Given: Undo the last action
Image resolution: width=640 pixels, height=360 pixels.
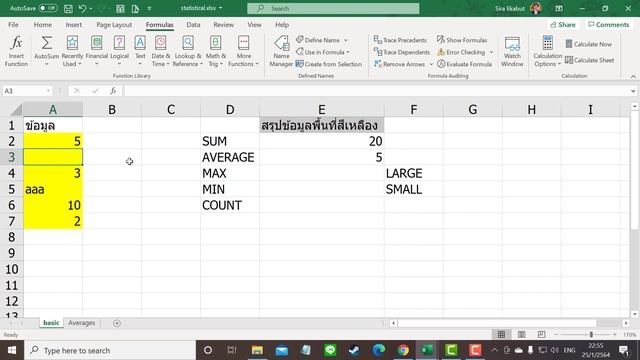Looking at the screenshot, I should (82, 8).
